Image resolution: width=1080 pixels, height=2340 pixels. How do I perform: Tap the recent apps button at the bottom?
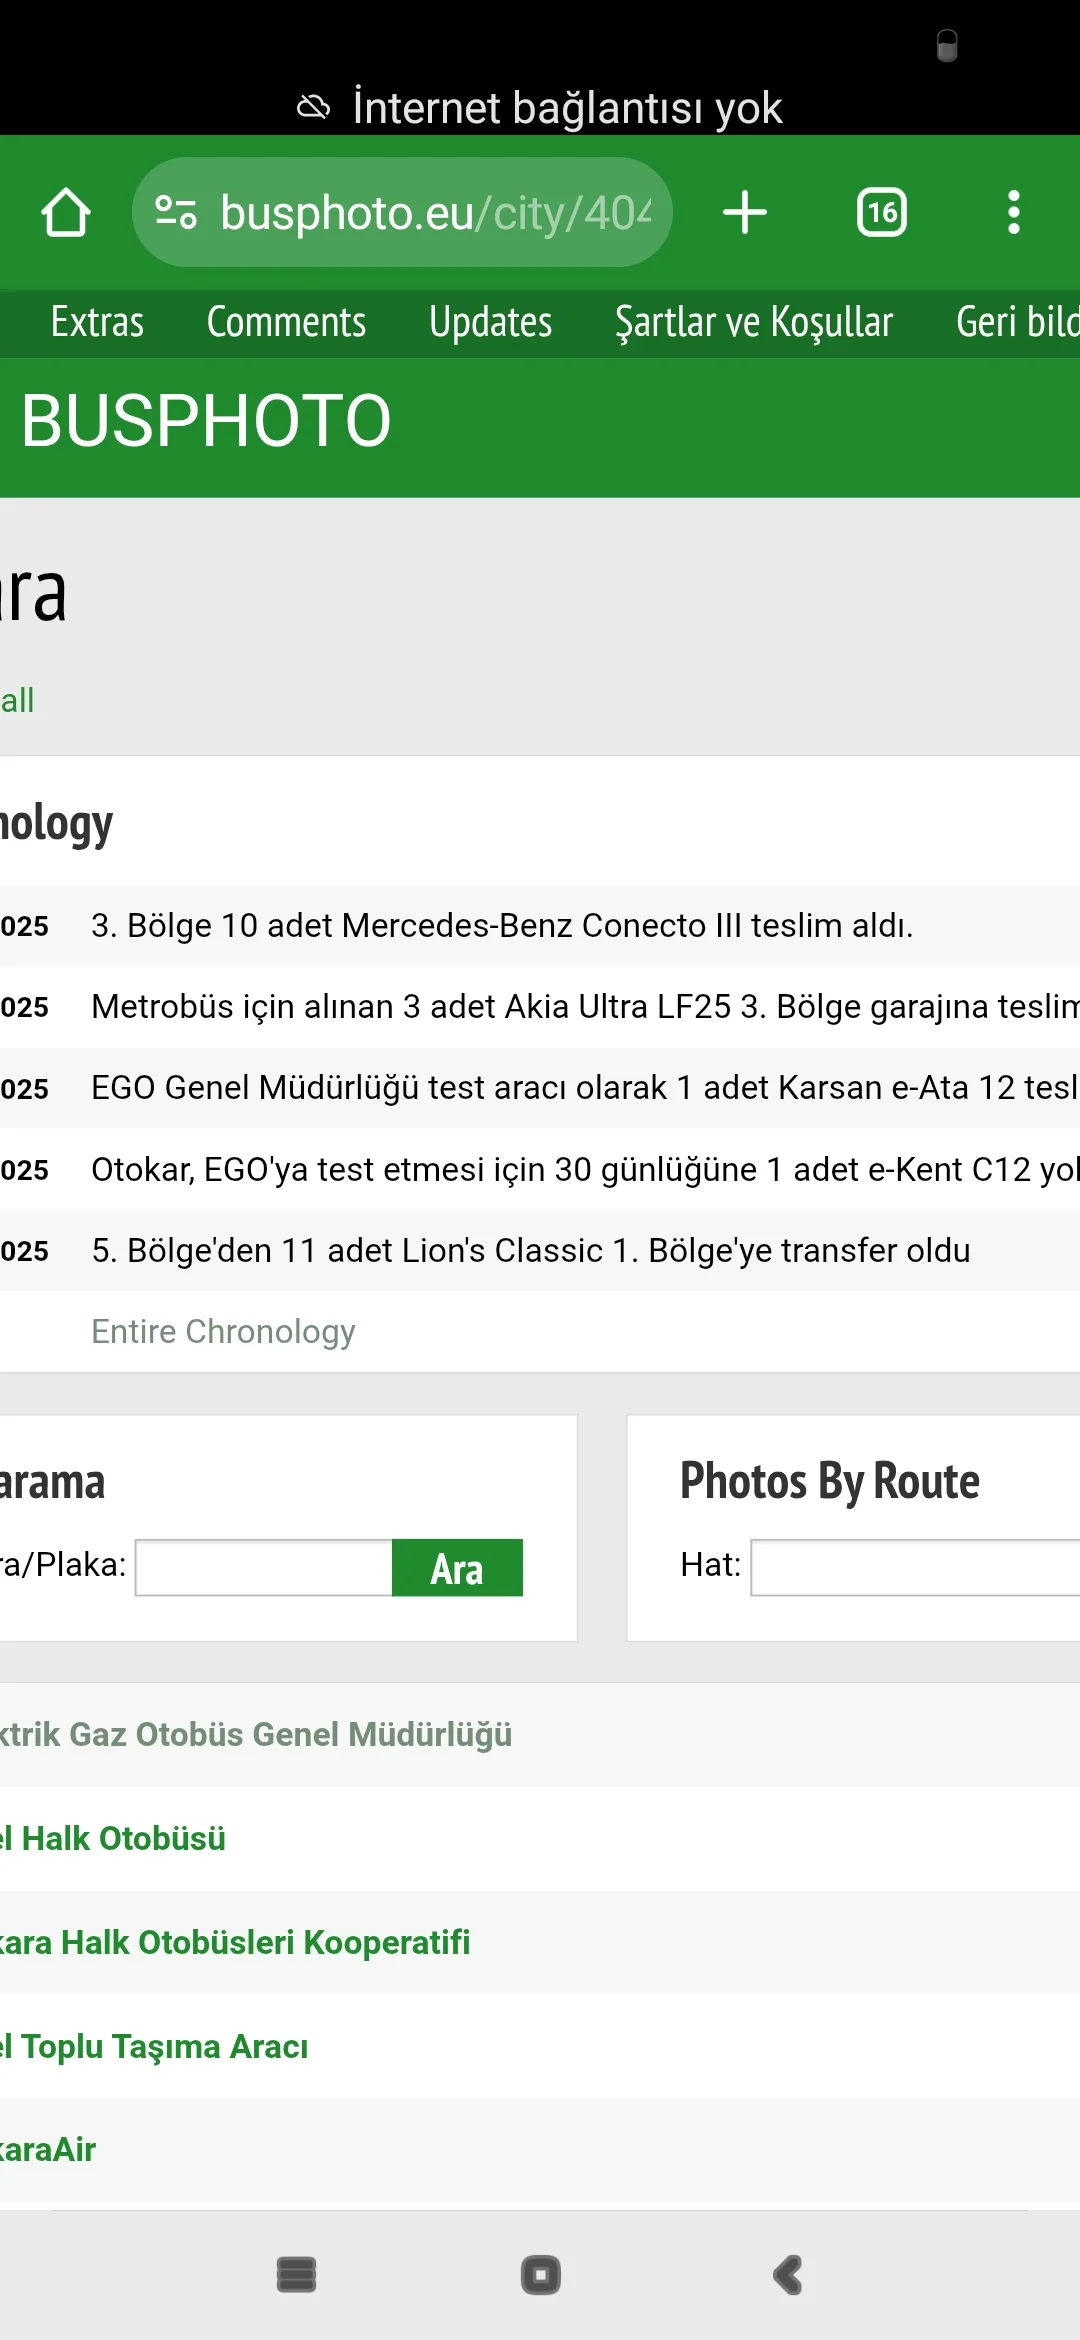pos(296,2274)
